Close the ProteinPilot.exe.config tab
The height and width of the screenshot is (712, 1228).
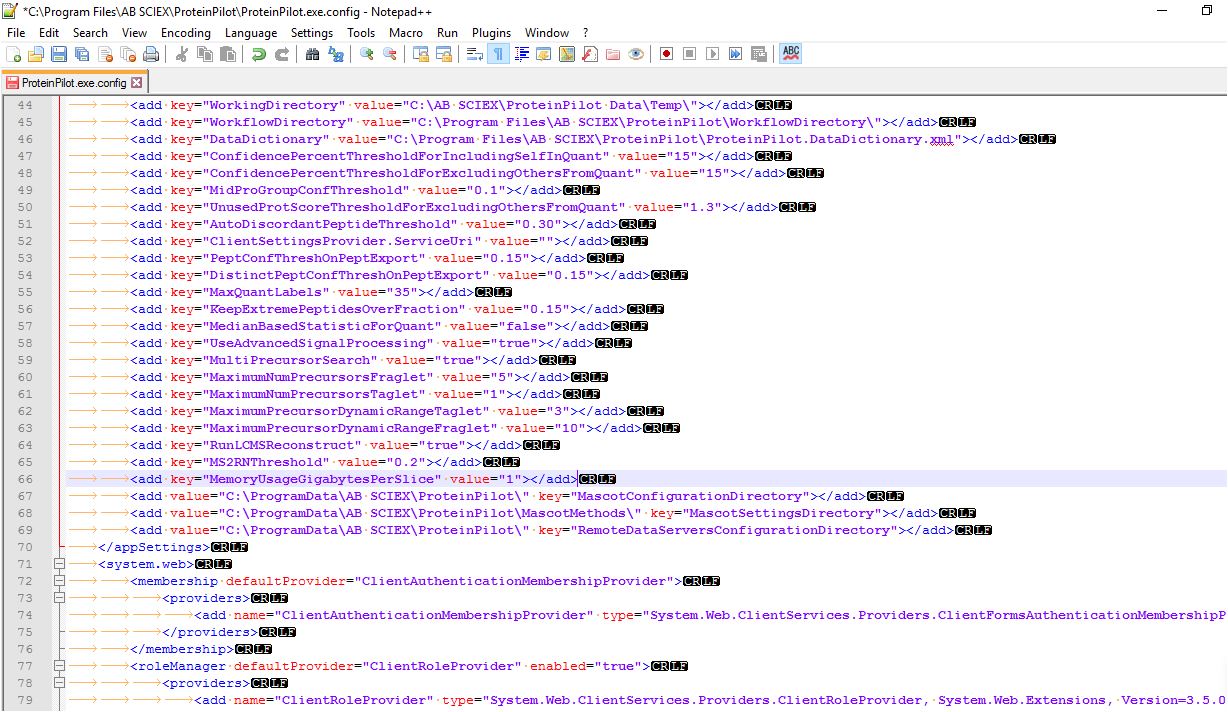137,82
